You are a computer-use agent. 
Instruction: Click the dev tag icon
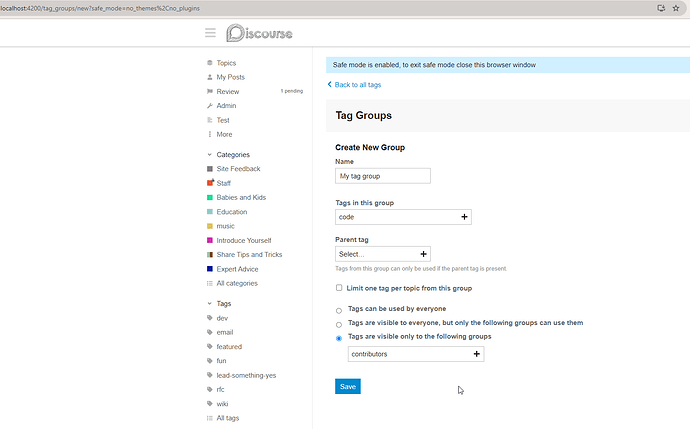click(210, 318)
